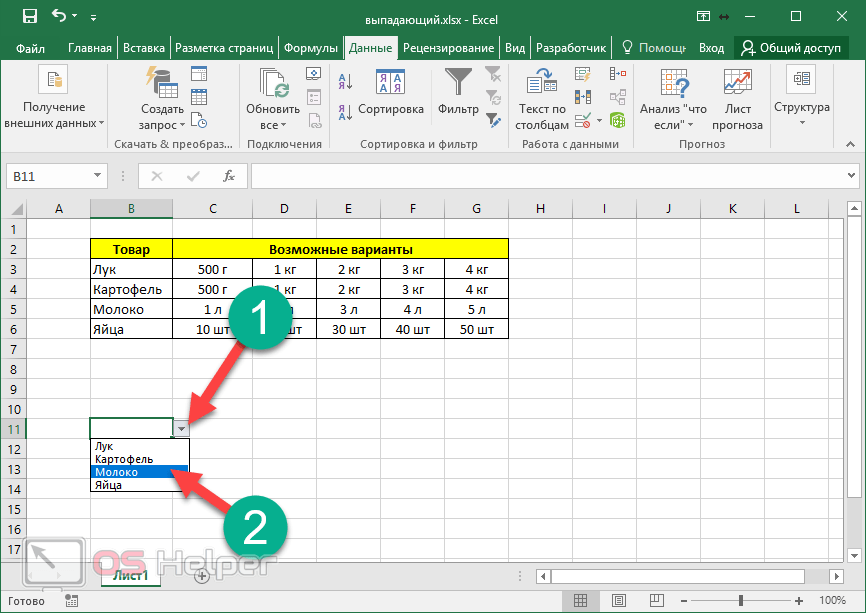The width and height of the screenshot is (866, 613).
Task: Click the Filter funnel icon
Action: click(x=458, y=84)
